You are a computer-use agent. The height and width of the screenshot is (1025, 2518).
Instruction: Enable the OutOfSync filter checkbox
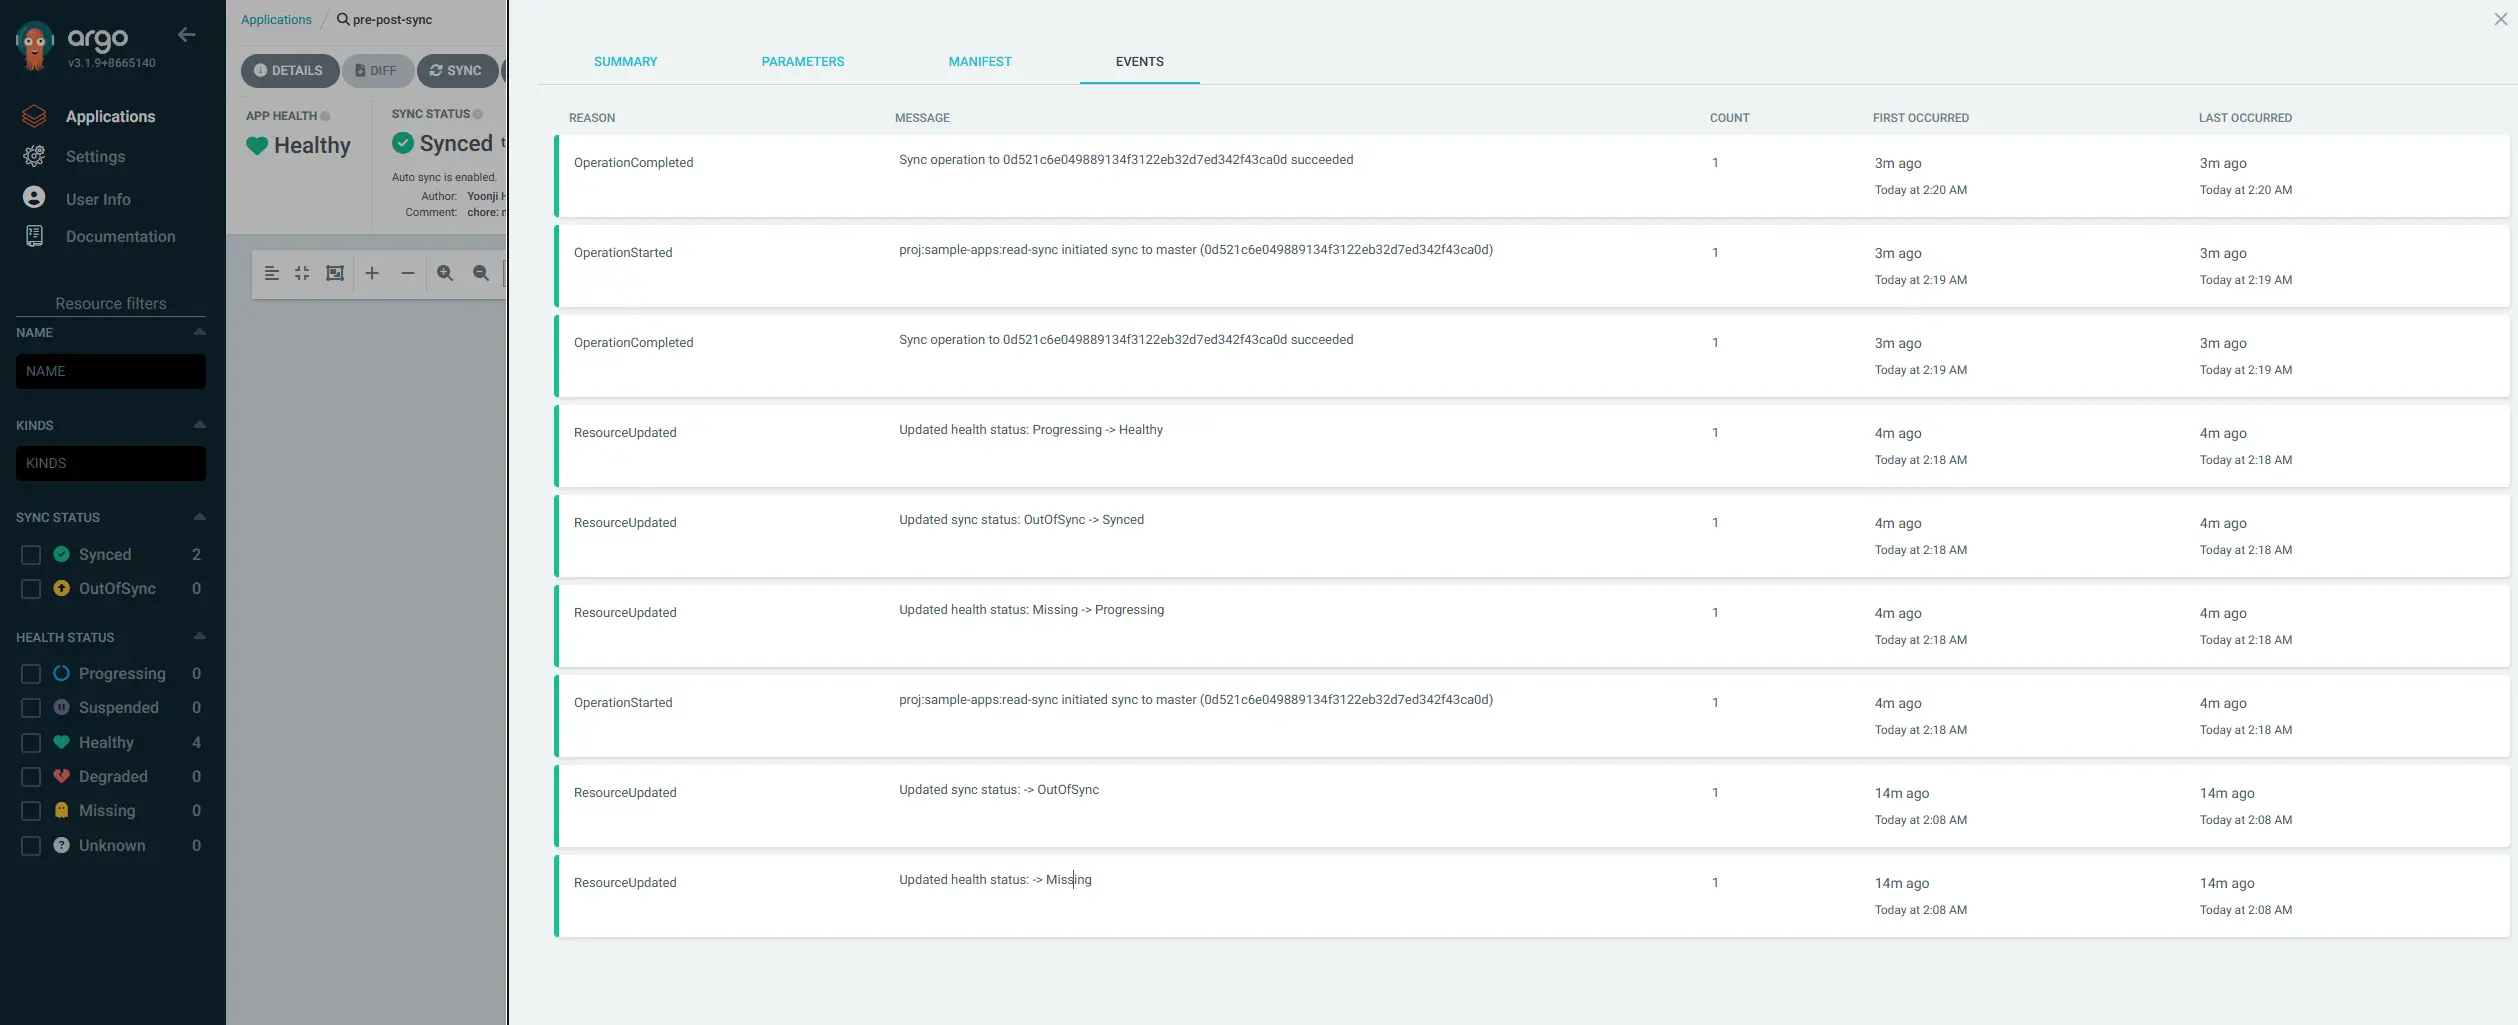pyautogui.click(x=31, y=588)
